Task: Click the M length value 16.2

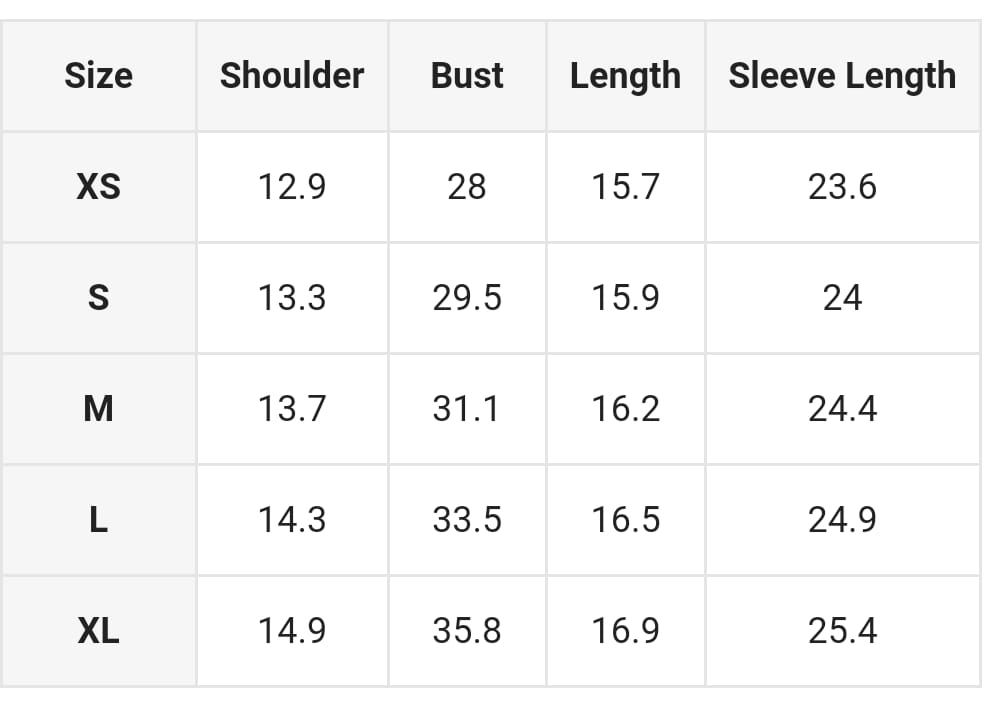Action: click(625, 409)
